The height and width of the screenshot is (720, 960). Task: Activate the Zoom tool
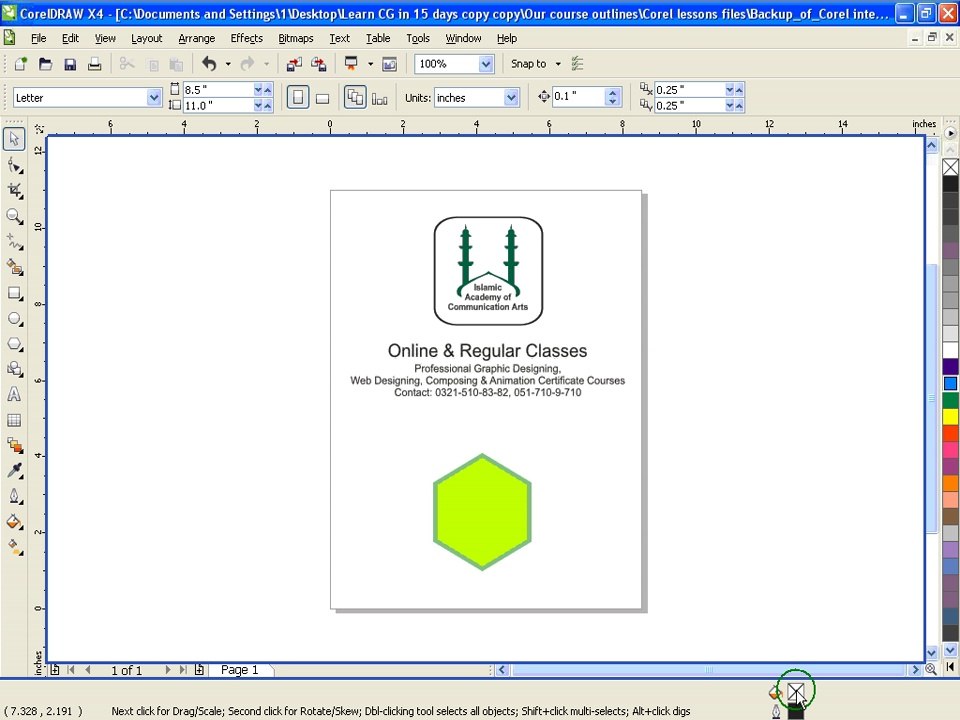tap(14, 216)
